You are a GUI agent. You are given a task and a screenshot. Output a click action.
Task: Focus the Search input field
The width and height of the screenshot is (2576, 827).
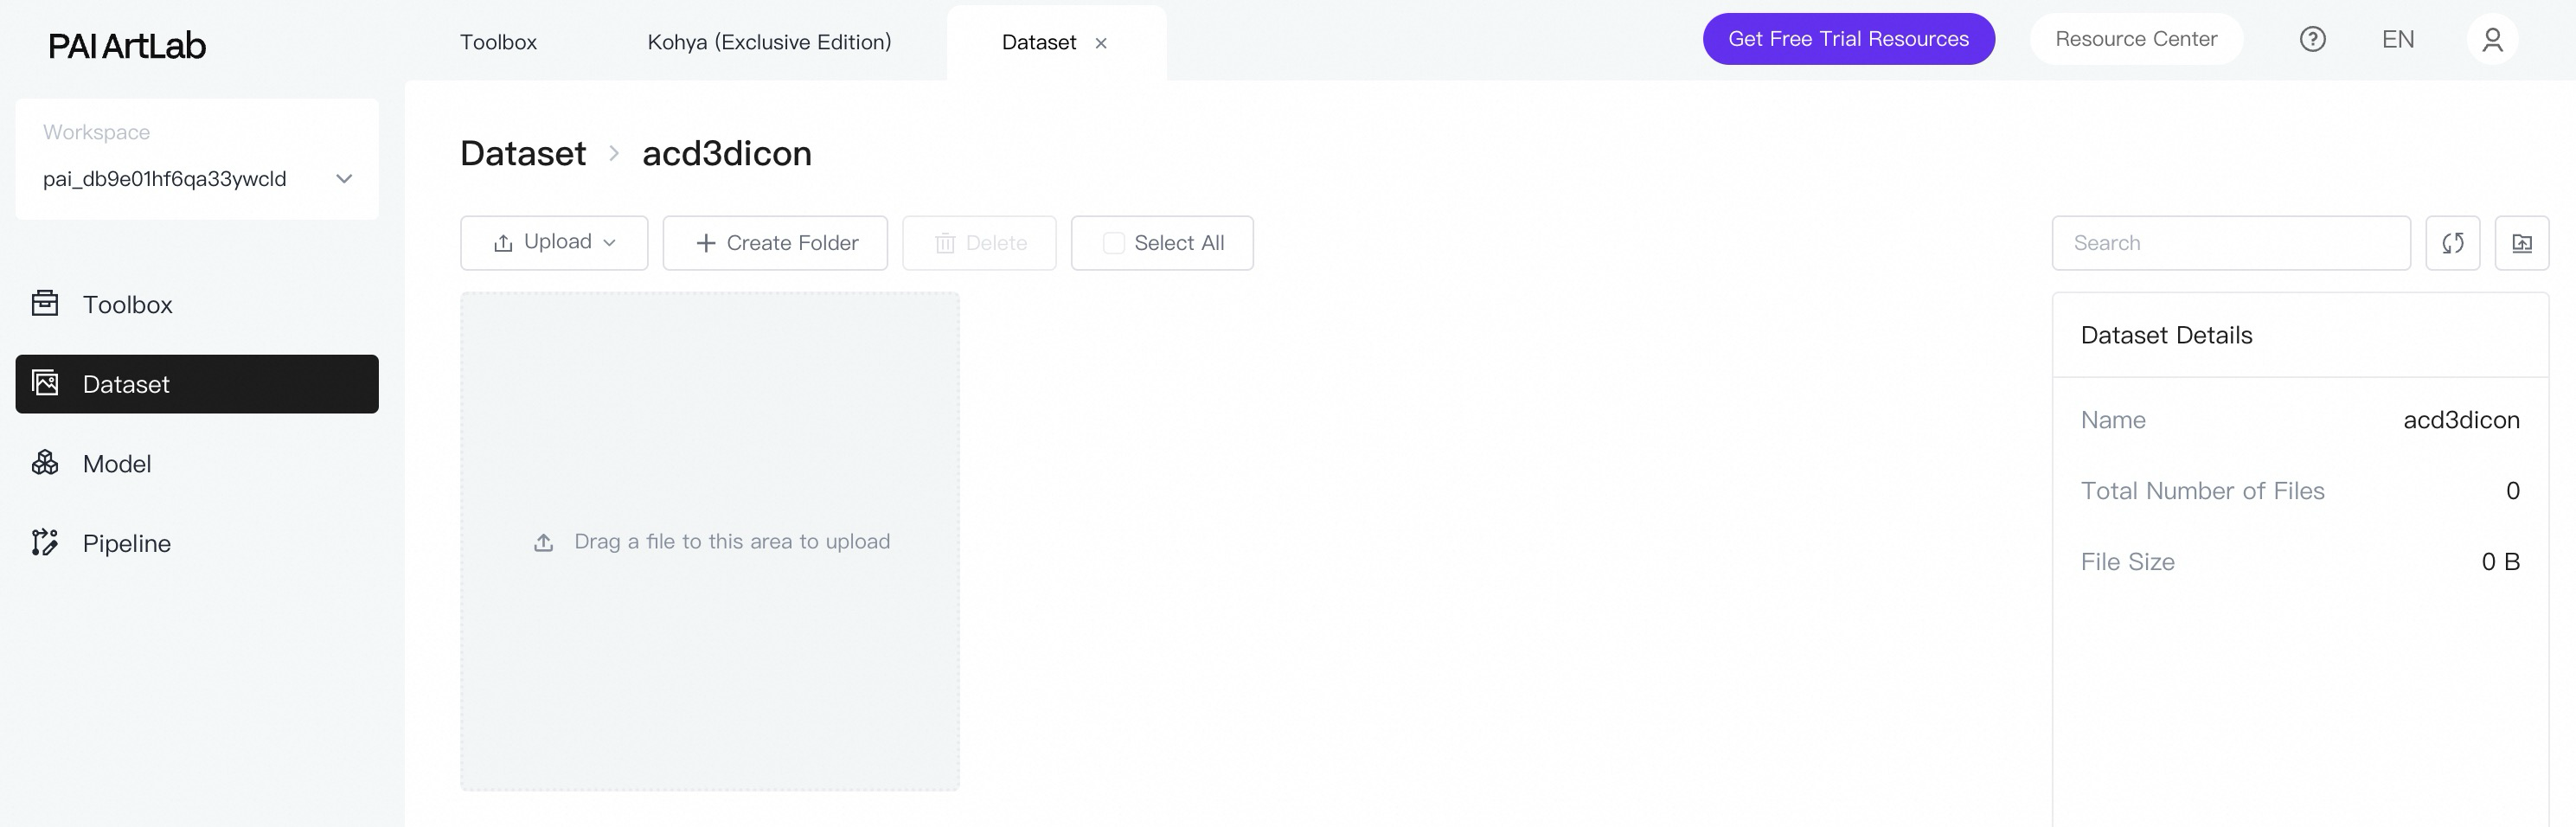[x=2230, y=243]
